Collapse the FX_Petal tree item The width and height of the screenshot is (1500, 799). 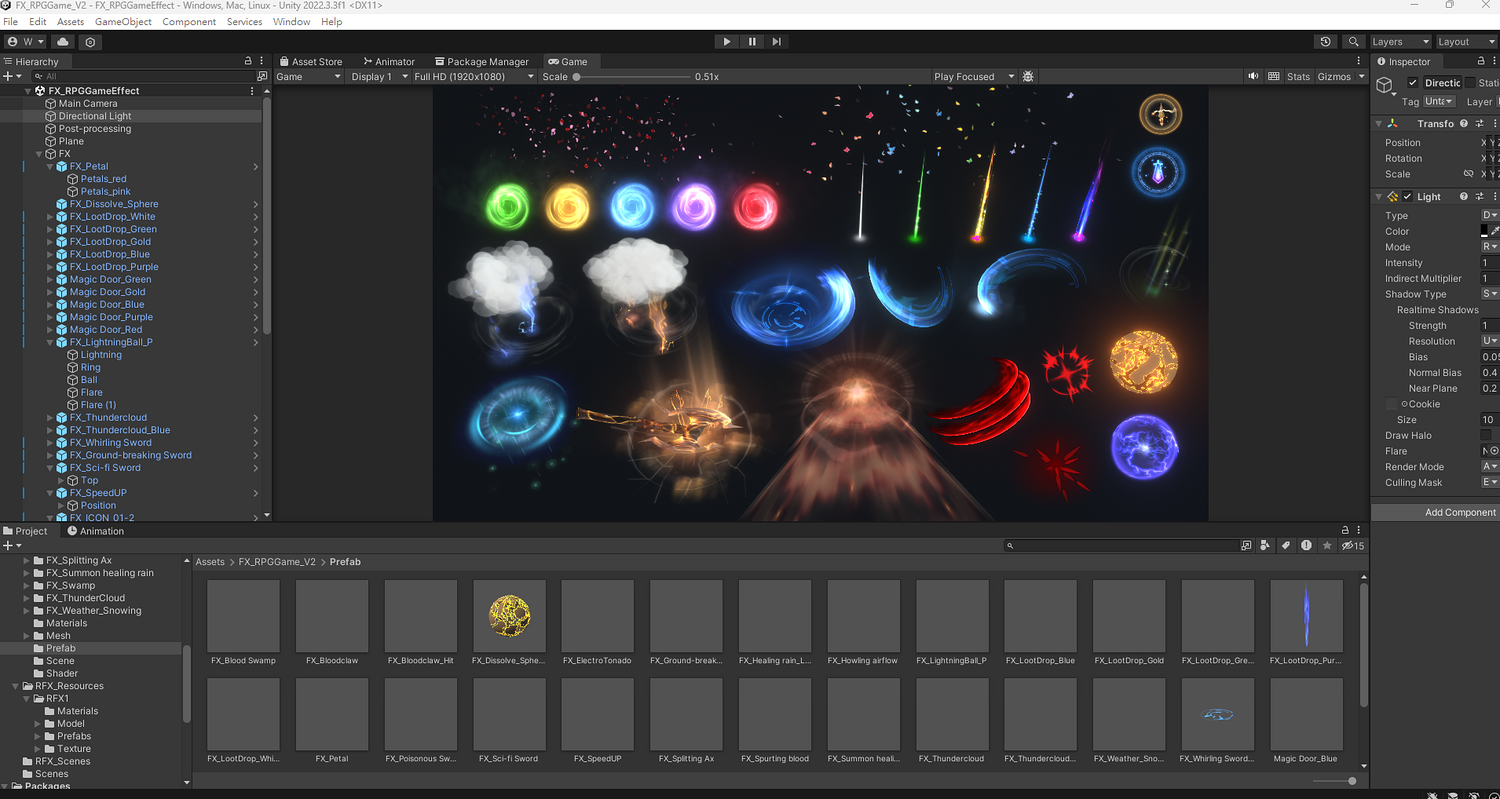coord(50,166)
